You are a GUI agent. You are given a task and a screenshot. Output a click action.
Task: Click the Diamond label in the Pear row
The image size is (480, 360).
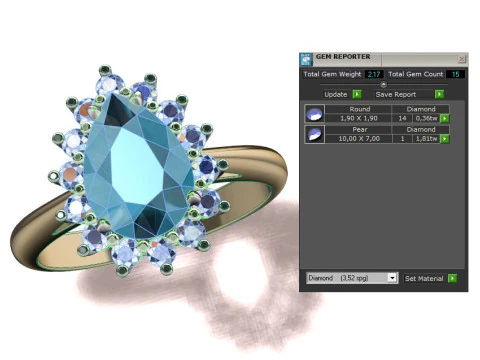421,129
